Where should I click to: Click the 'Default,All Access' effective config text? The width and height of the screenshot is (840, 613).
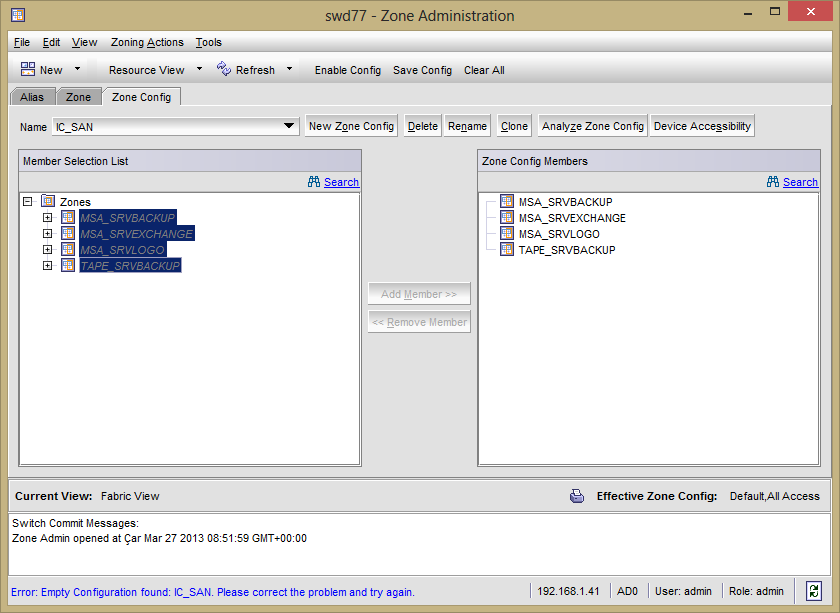point(774,496)
